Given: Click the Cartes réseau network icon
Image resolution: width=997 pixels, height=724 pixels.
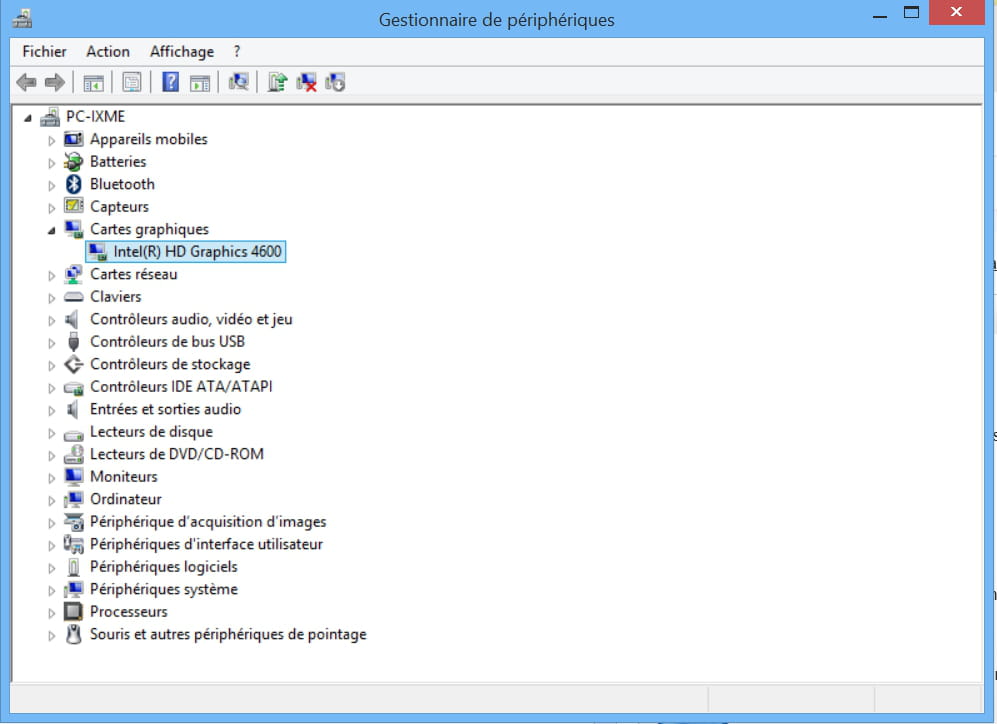Looking at the screenshot, I should tap(73, 275).
